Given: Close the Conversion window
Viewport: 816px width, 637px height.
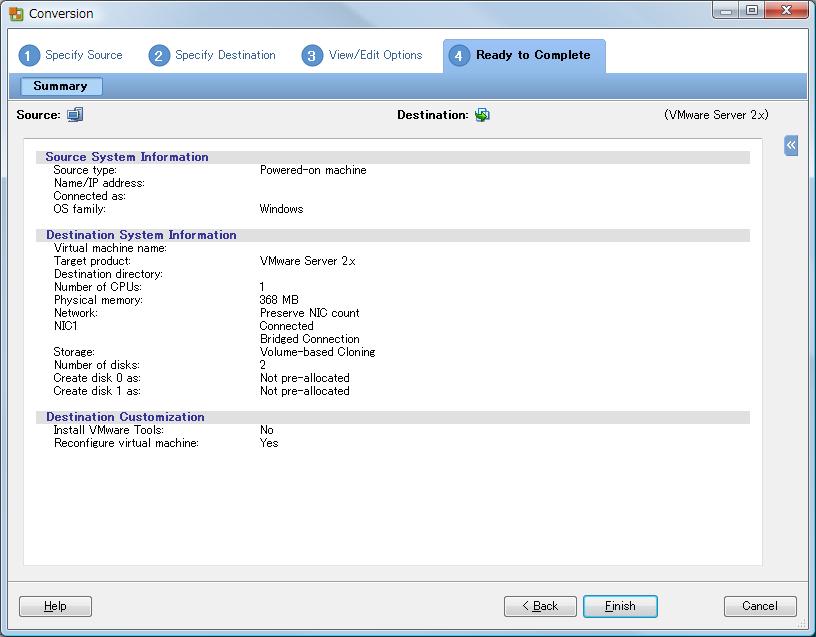Looking at the screenshot, I should pyautogui.click(x=786, y=10).
